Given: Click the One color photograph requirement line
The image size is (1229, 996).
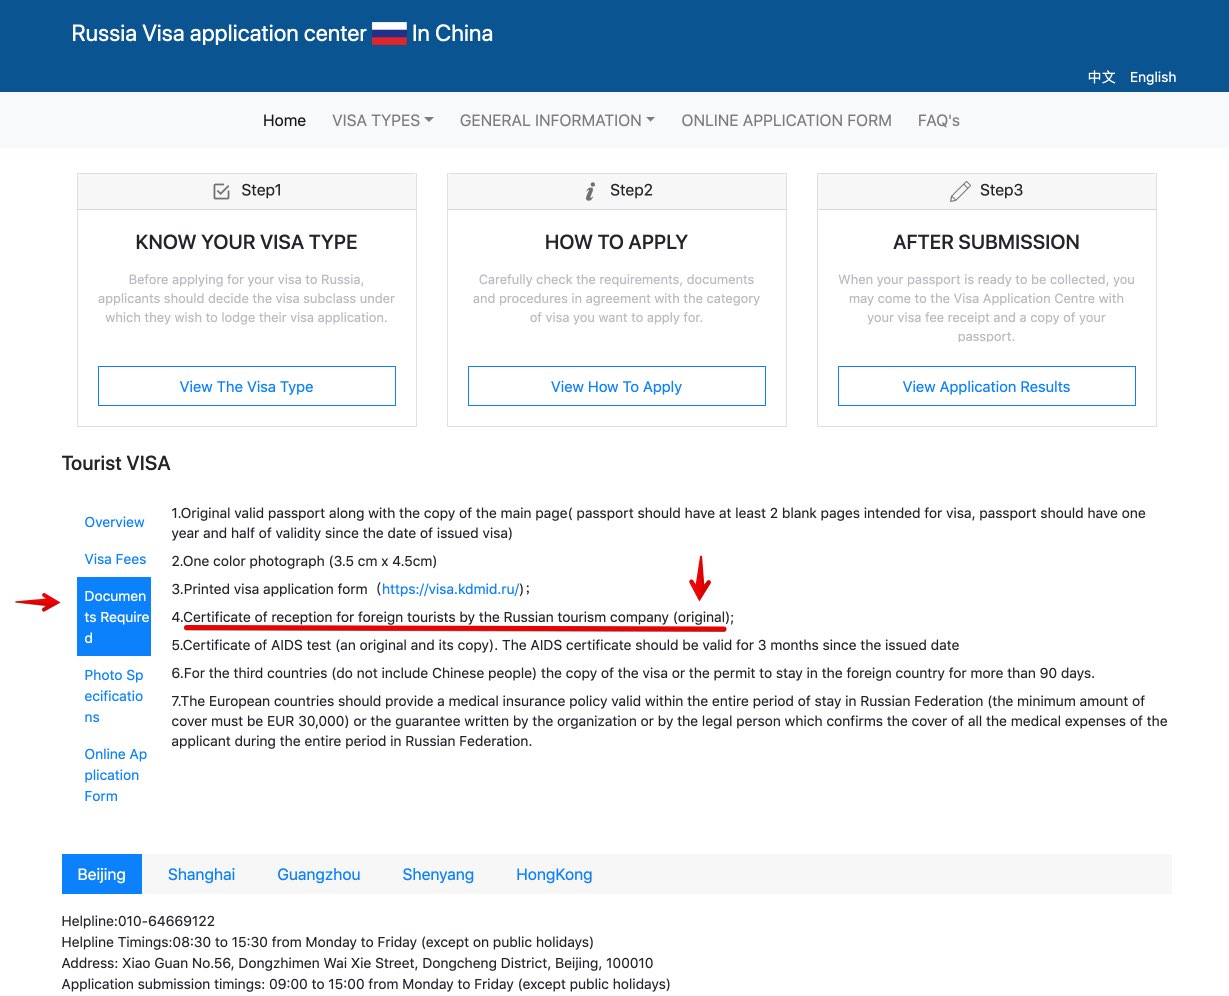Looking at the screenshot, I should pos(304,561).
